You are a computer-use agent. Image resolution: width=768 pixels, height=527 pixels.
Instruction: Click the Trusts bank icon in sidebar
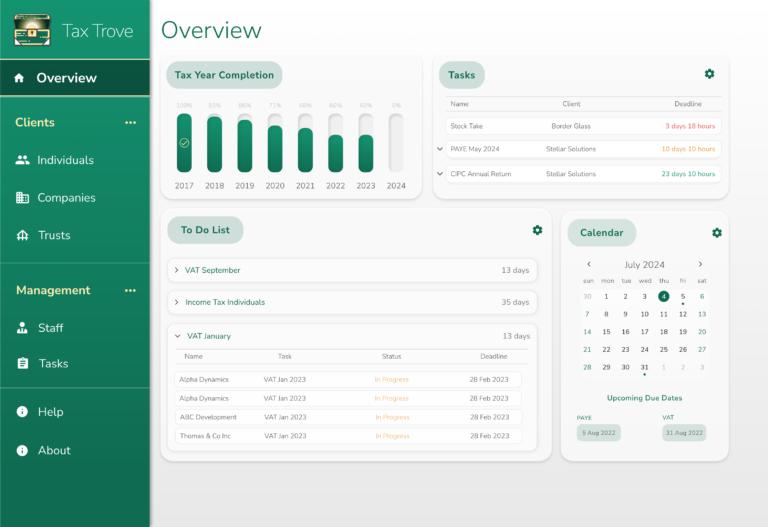22,236
